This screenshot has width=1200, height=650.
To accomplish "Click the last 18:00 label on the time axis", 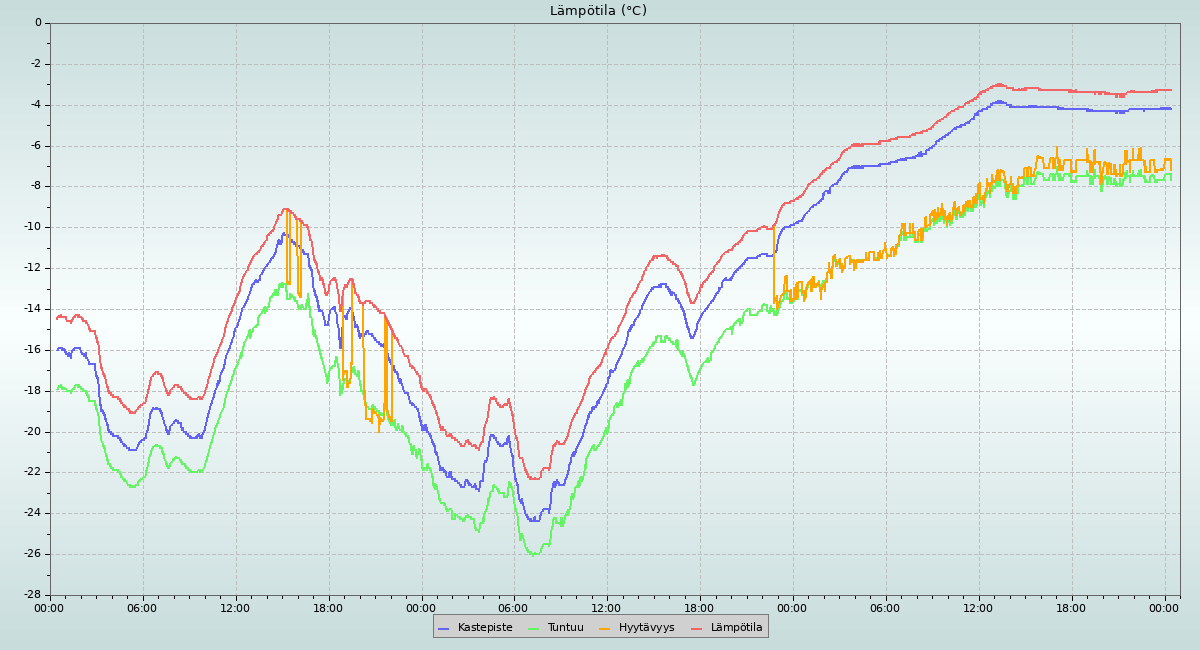I will click(1071, 608).
